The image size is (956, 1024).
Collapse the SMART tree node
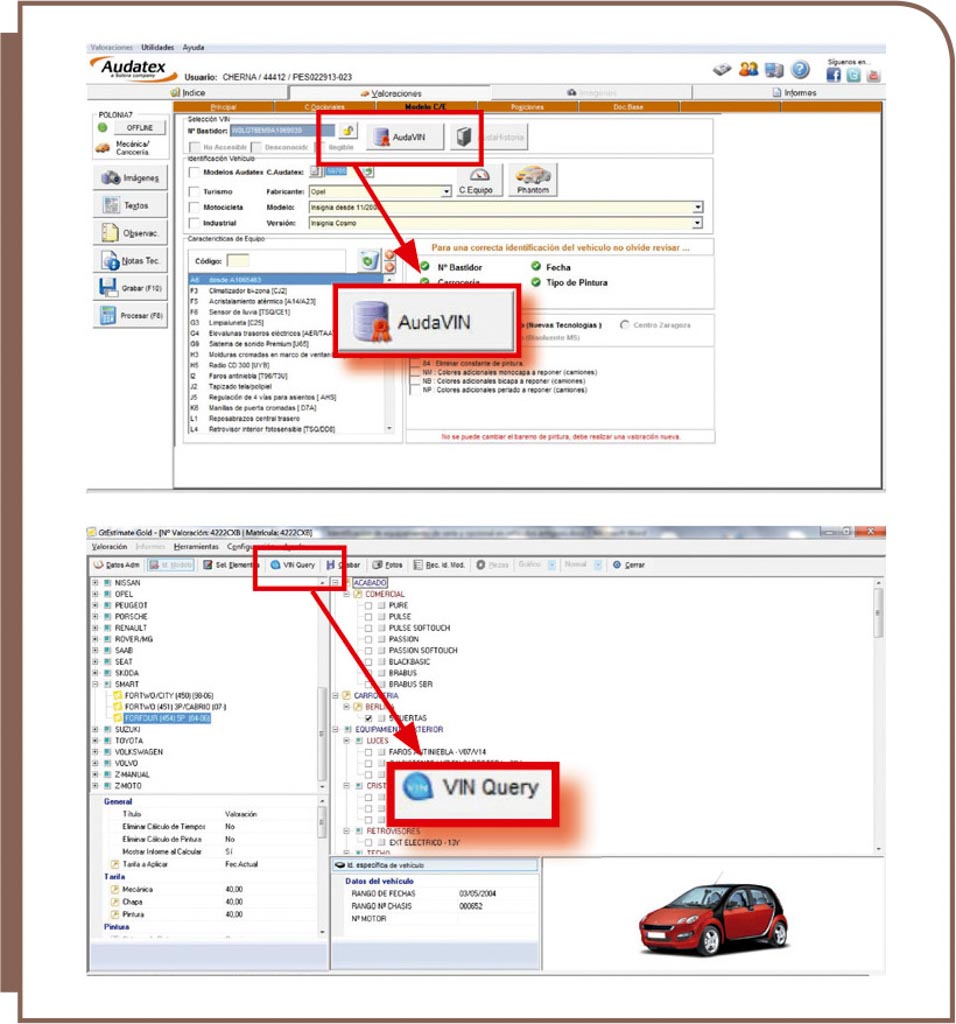95,684
